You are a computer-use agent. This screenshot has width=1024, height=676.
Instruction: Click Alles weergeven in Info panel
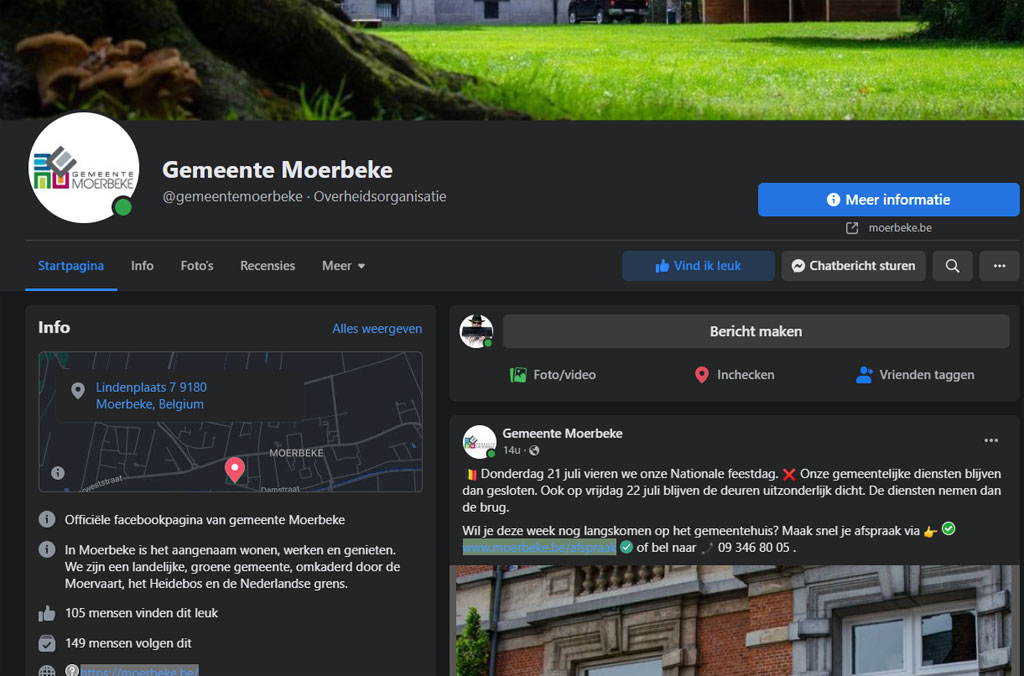pos(377,329)
